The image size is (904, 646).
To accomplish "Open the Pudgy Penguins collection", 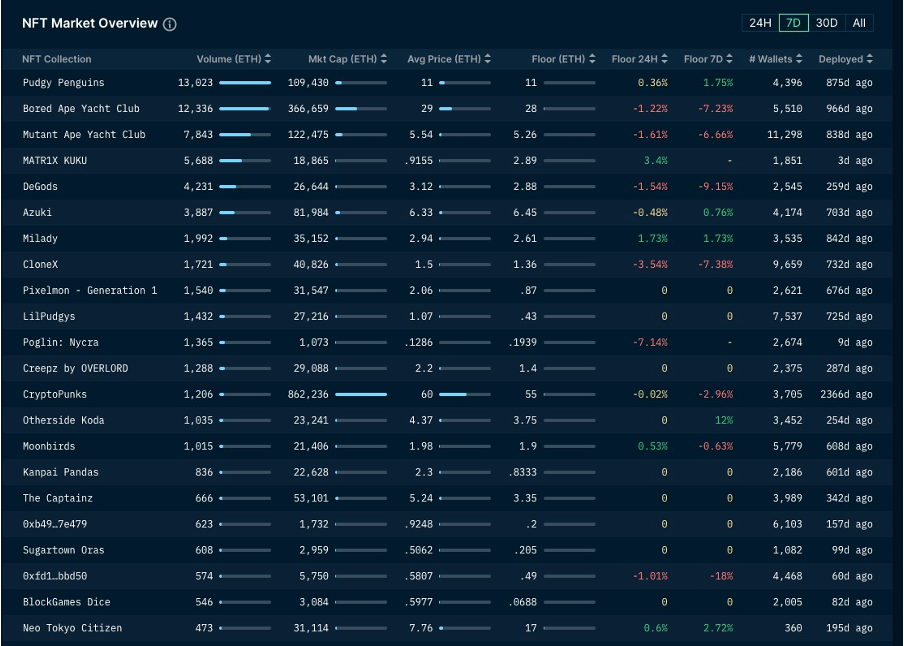I will click(63, 83).
